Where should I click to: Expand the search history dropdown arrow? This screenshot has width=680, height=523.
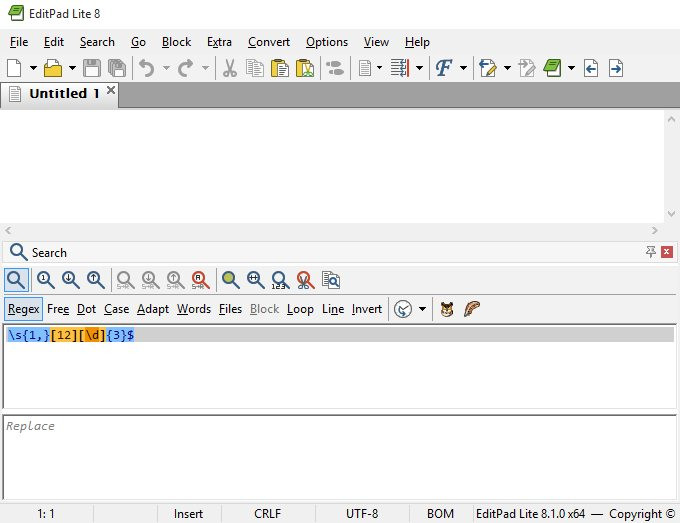point(422,309)
